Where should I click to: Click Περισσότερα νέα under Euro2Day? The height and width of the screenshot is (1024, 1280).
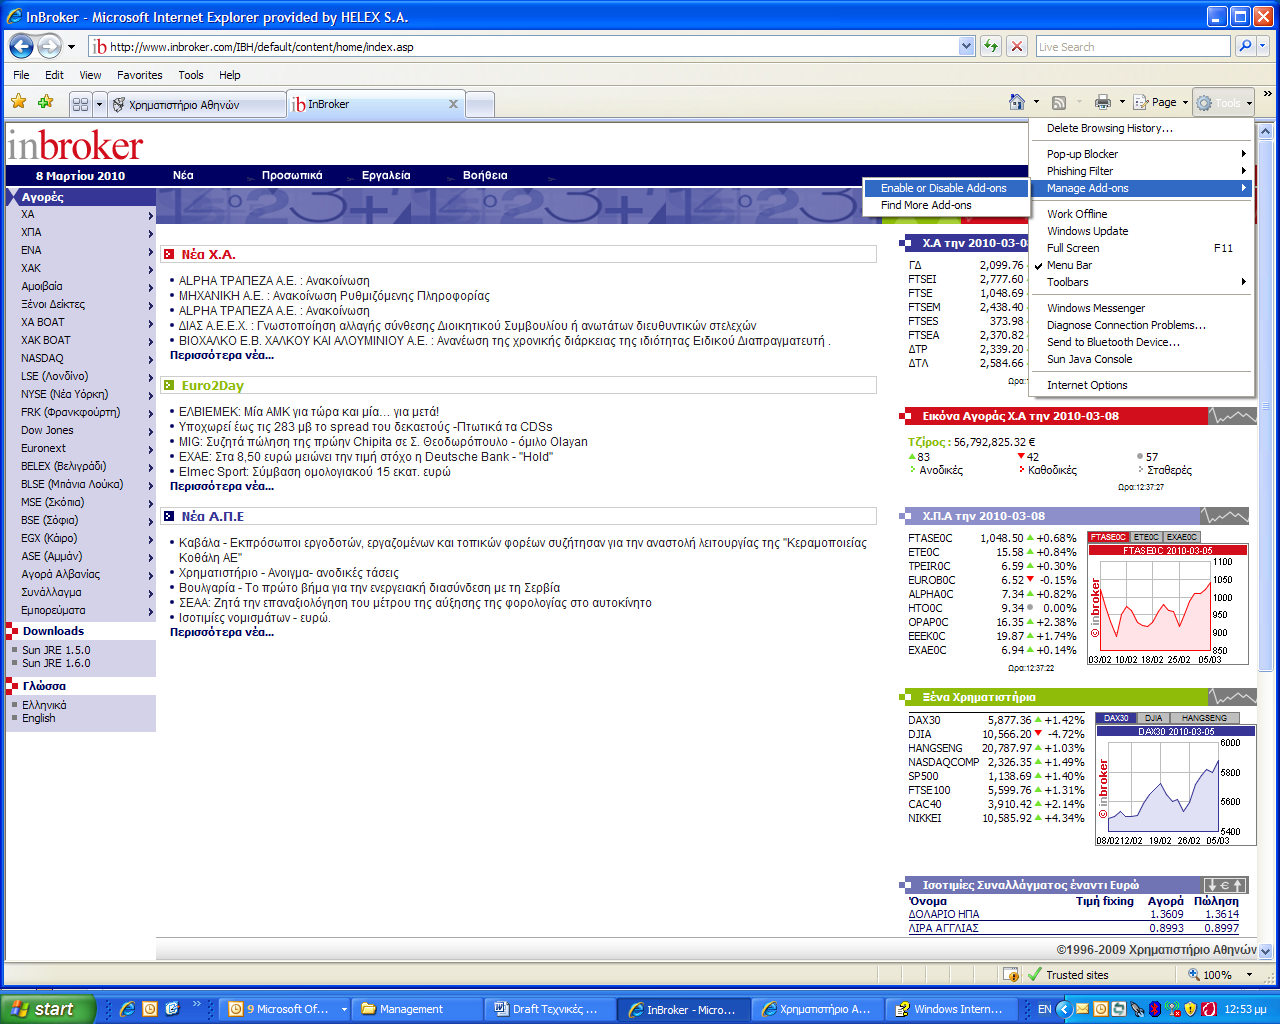[222, 486]
